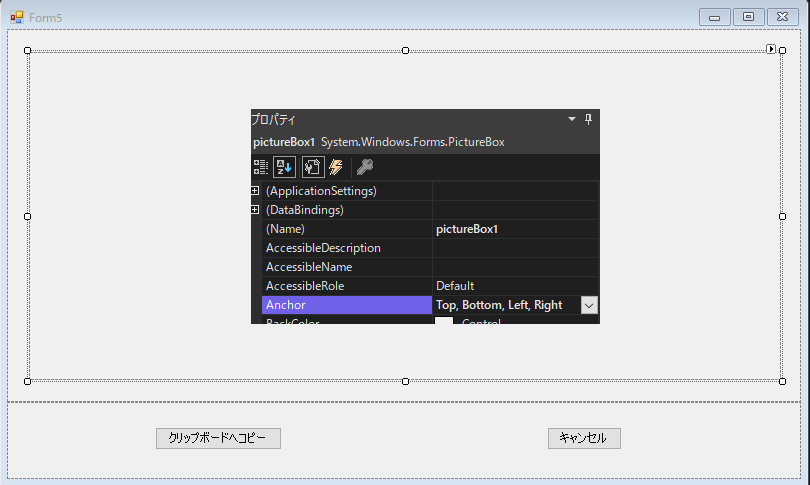
Task: Maximize the Form5 window
Action: click(749, 17)
